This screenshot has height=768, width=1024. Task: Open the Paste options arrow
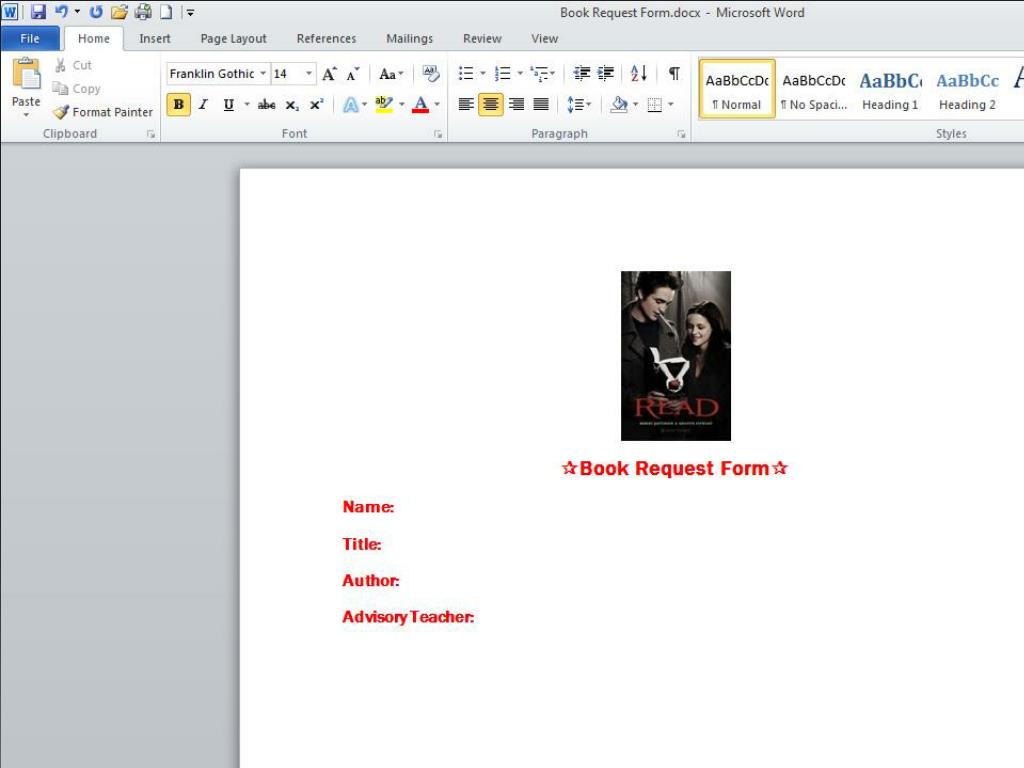(x=26, y=115)
